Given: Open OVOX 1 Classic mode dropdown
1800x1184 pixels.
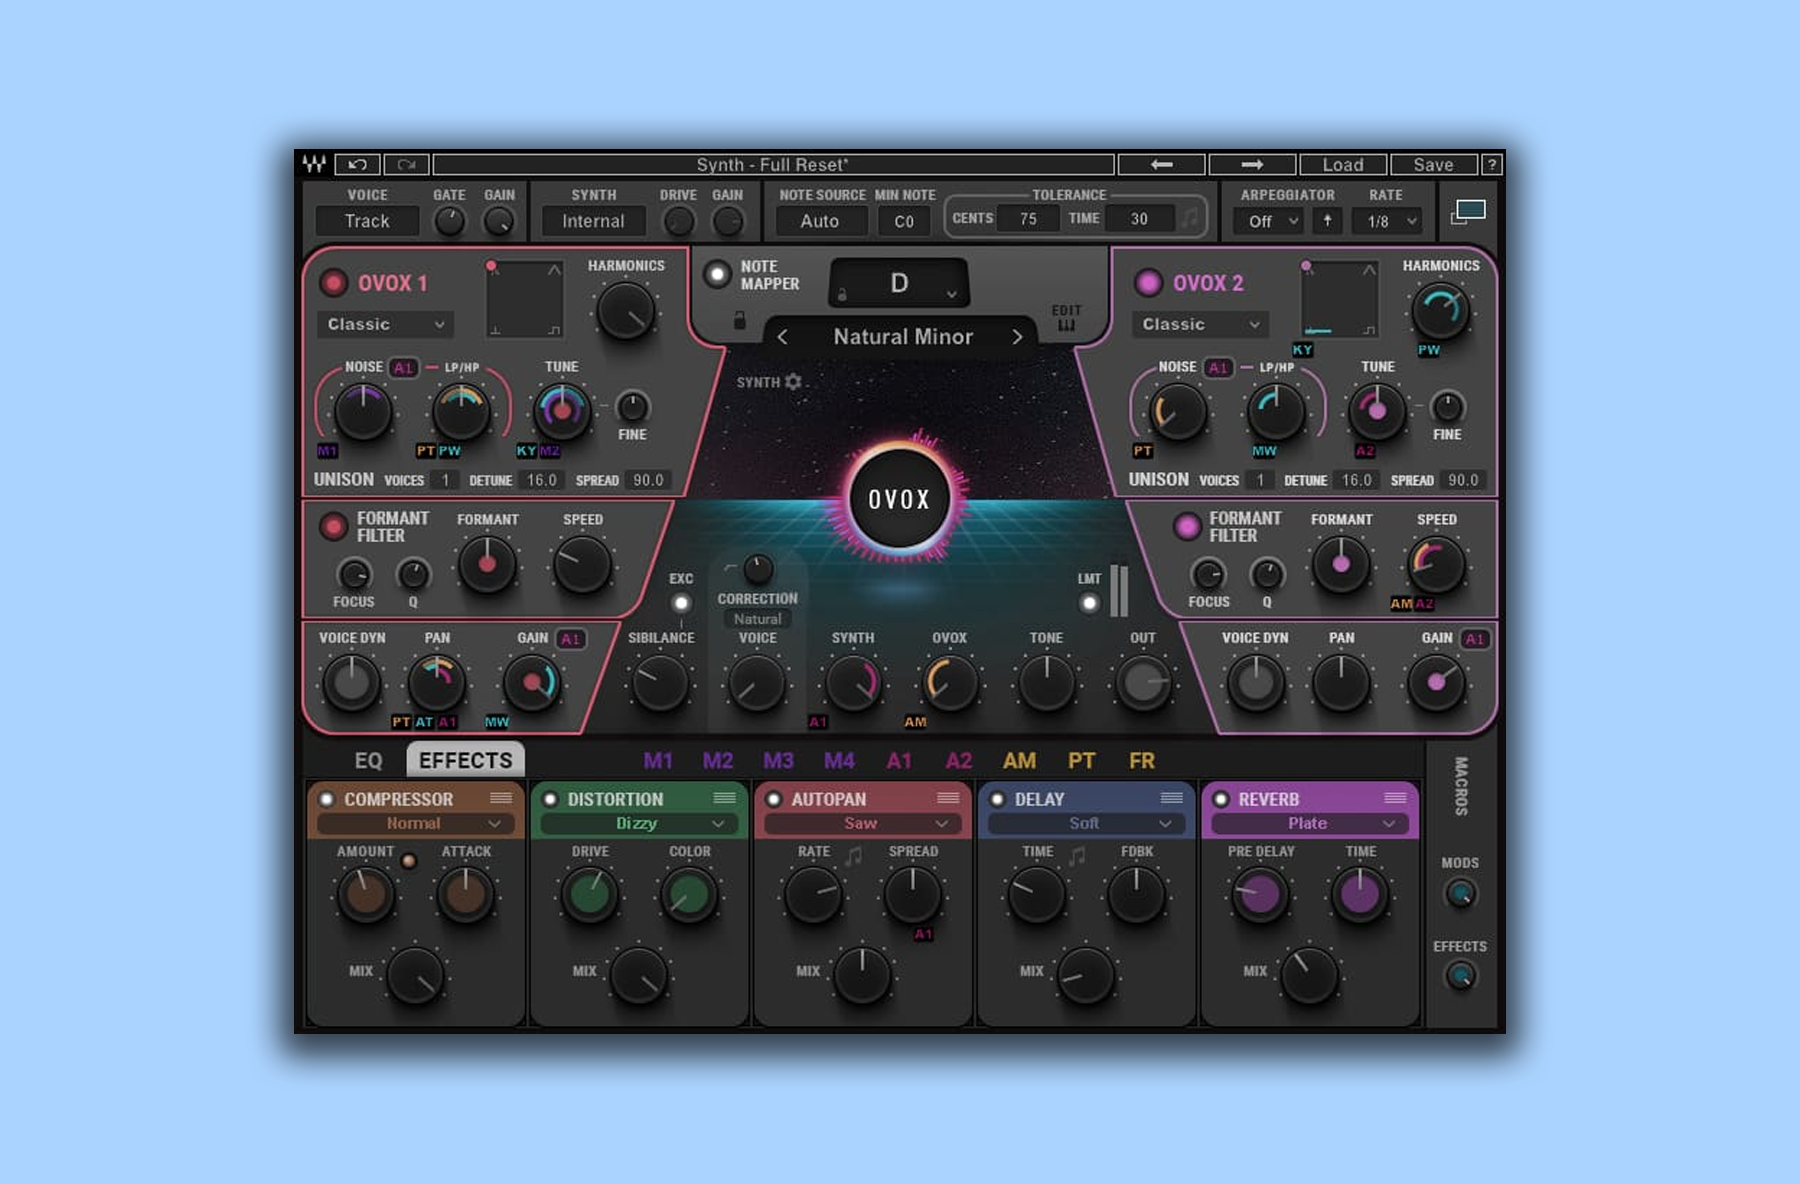Looking at the screenshot, I should tap(385, 324).
